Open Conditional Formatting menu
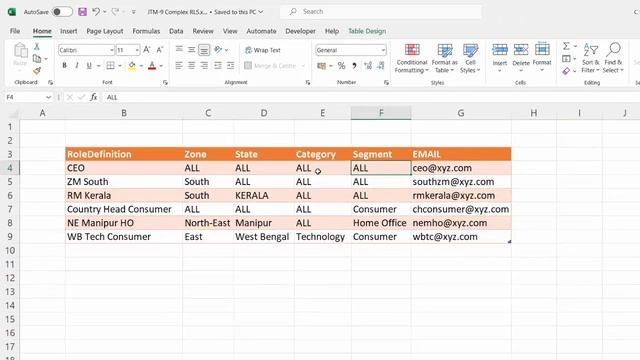Viewport: 640px width, 360px height. pos(412,58)
